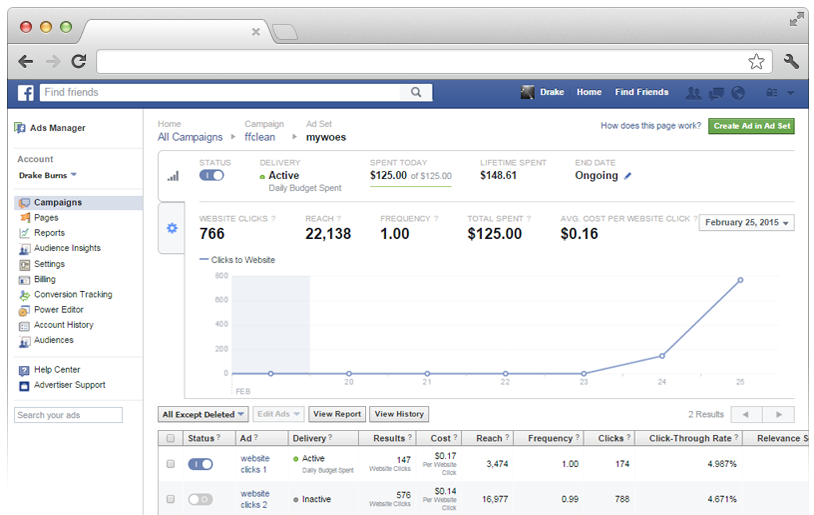Close the browser tab

pyautogui.click(x=256, y=32)
